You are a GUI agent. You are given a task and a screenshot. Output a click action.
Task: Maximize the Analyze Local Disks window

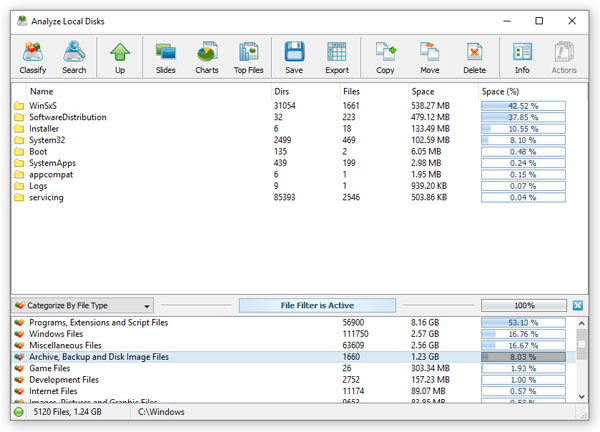[539, 21]
